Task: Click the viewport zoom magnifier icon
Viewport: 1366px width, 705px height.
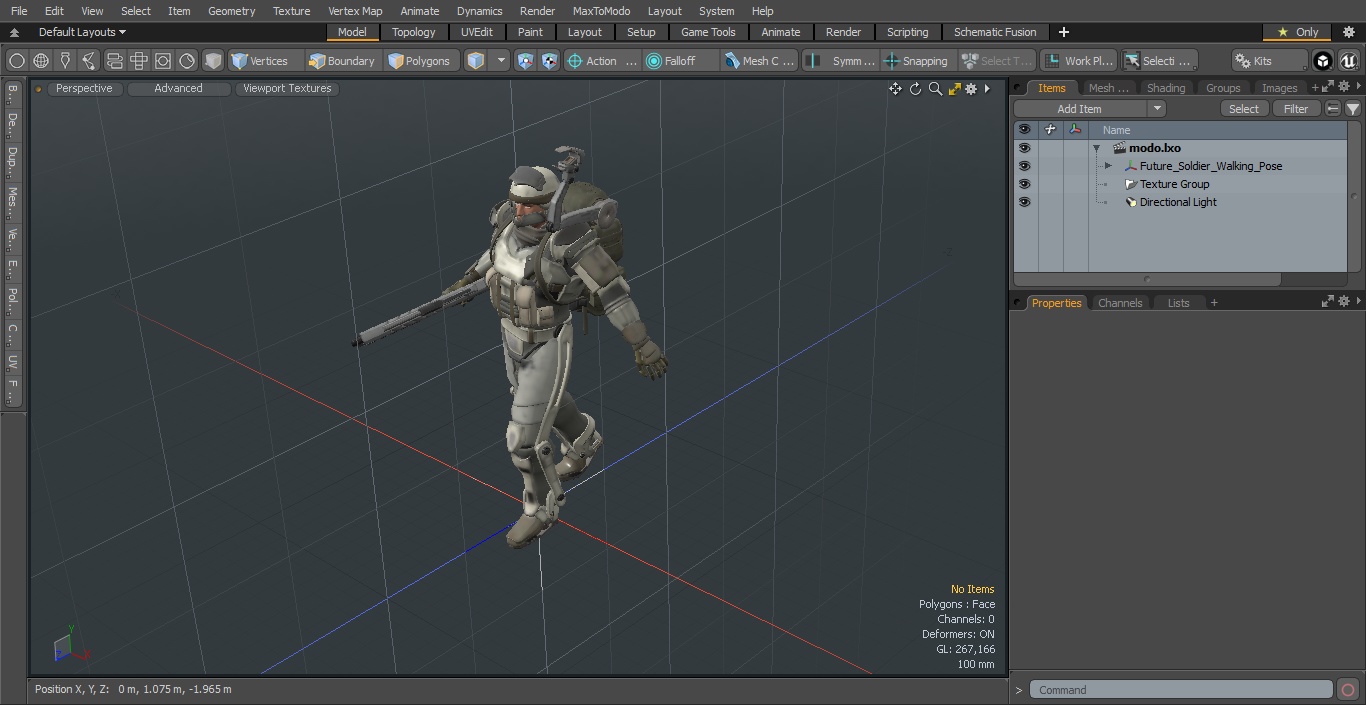Action: point(935,89)
